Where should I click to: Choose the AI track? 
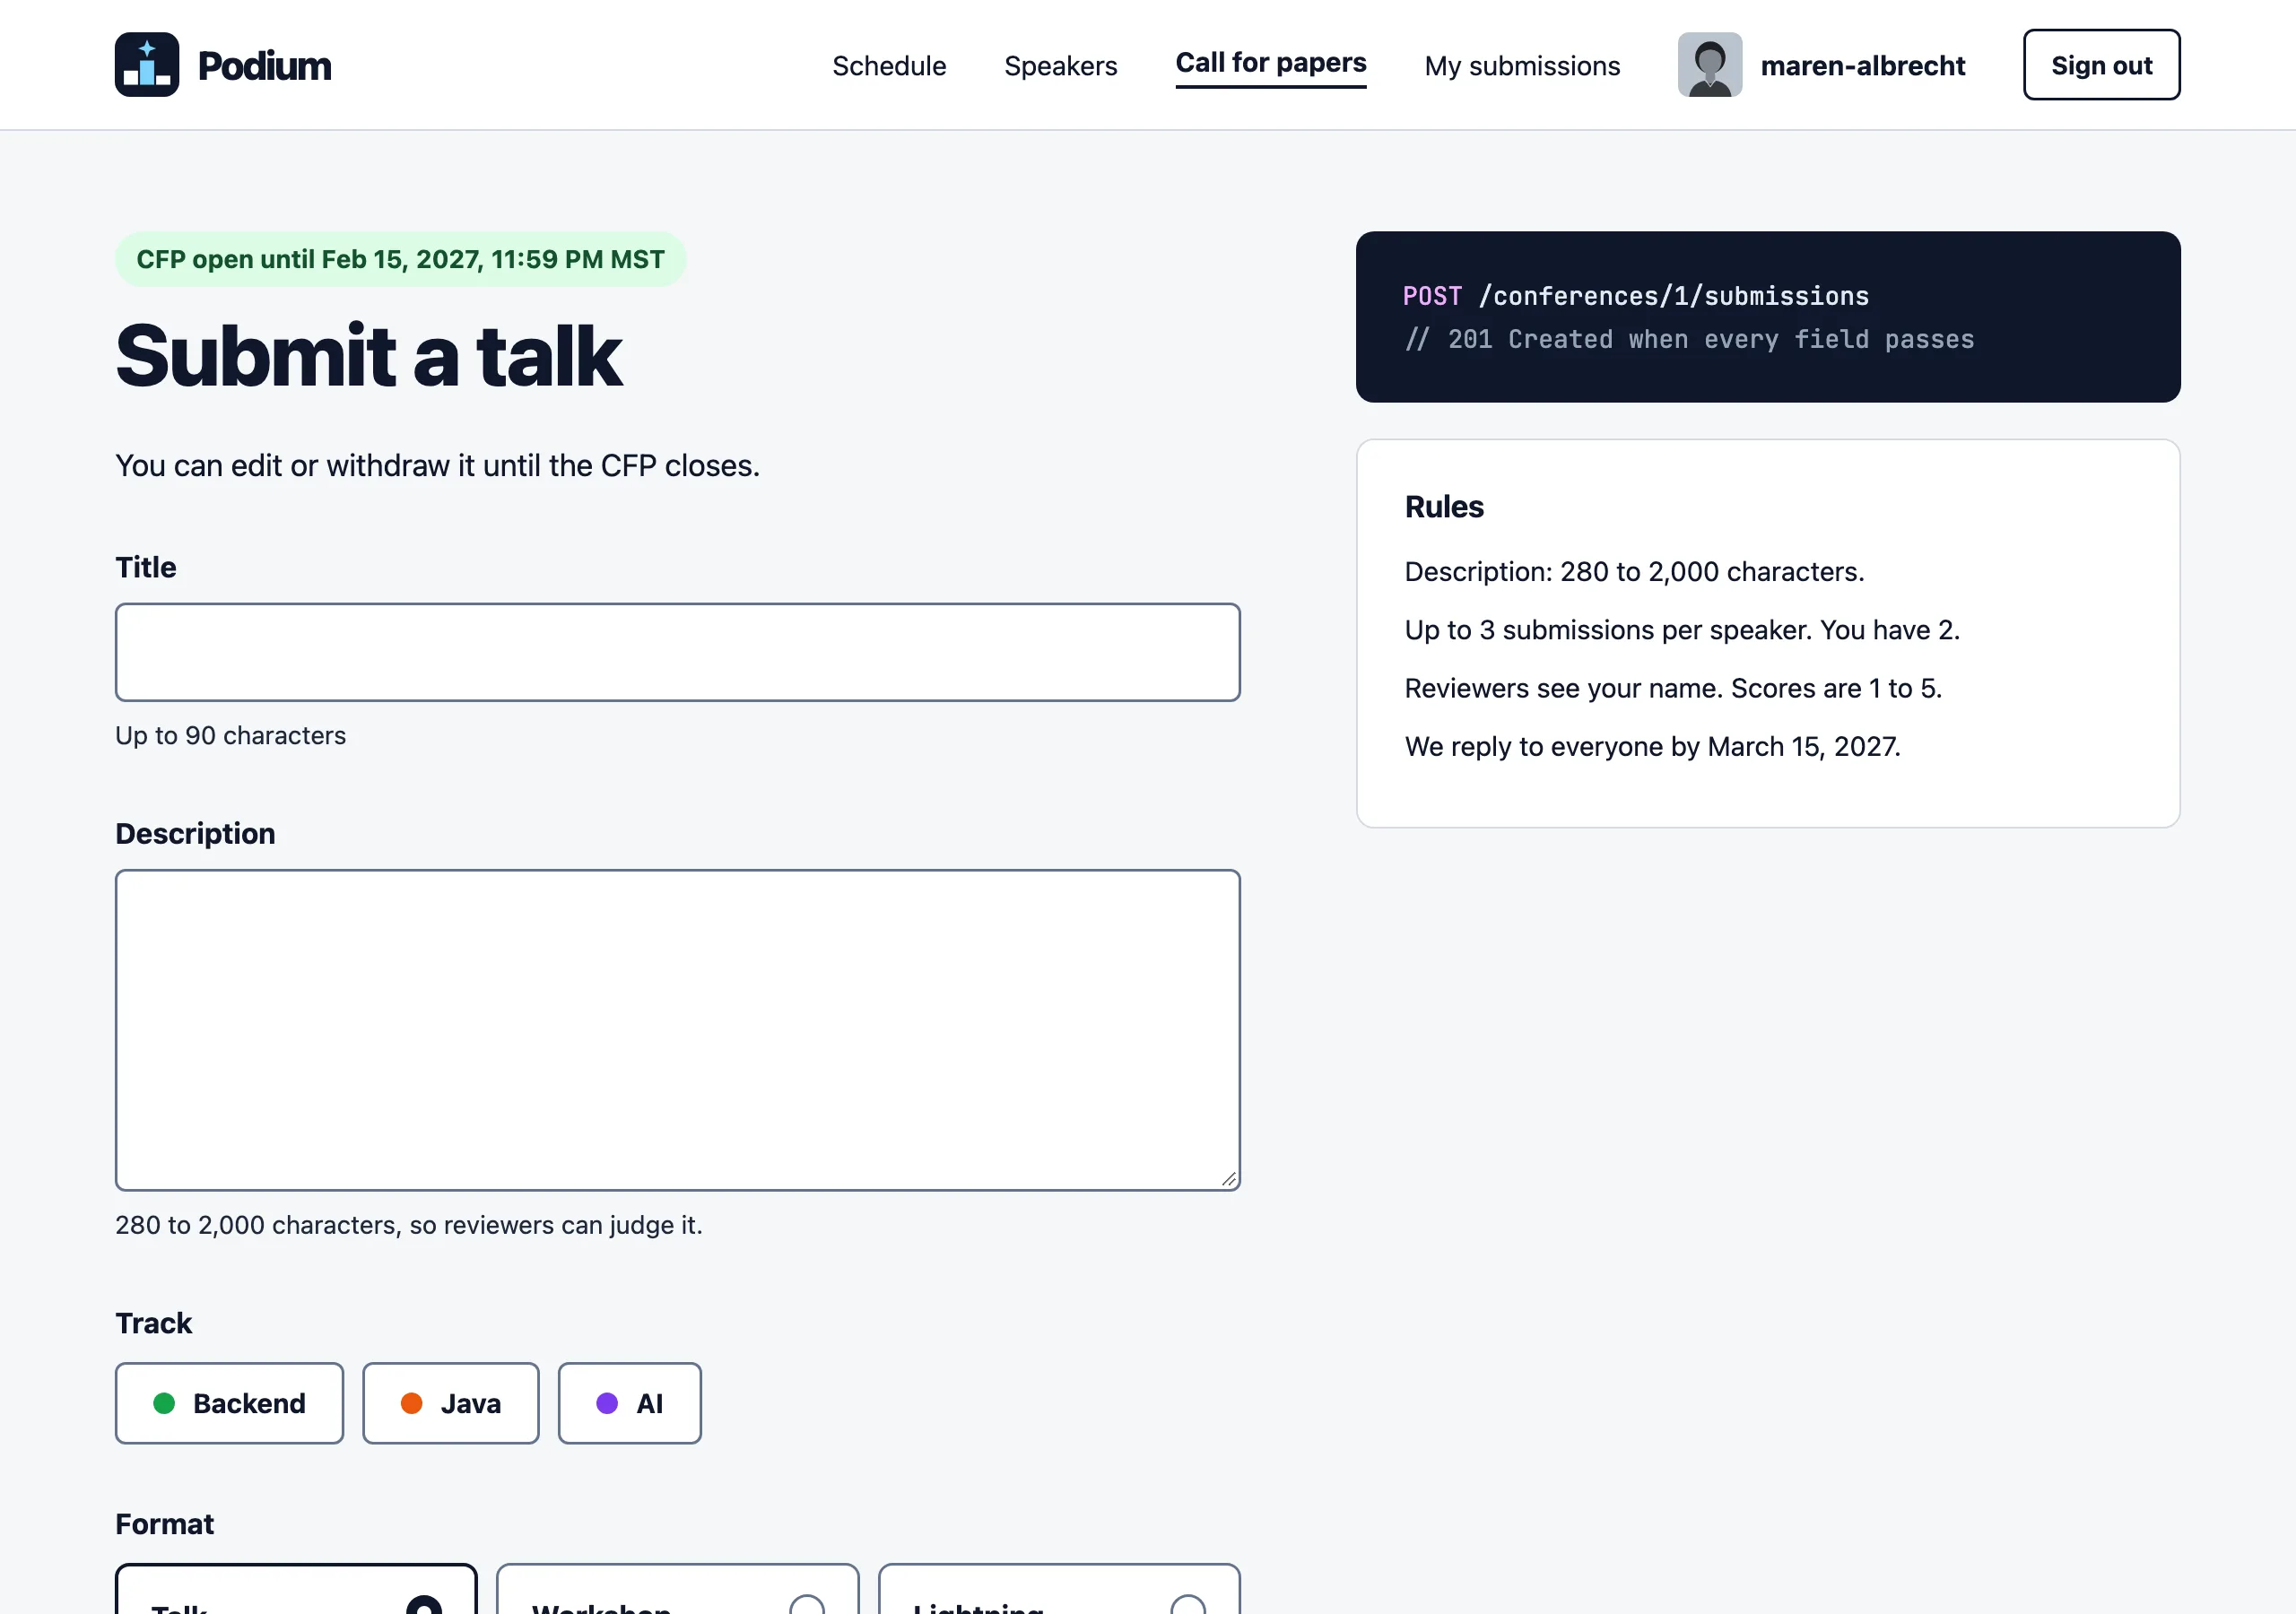[630, 1403]
